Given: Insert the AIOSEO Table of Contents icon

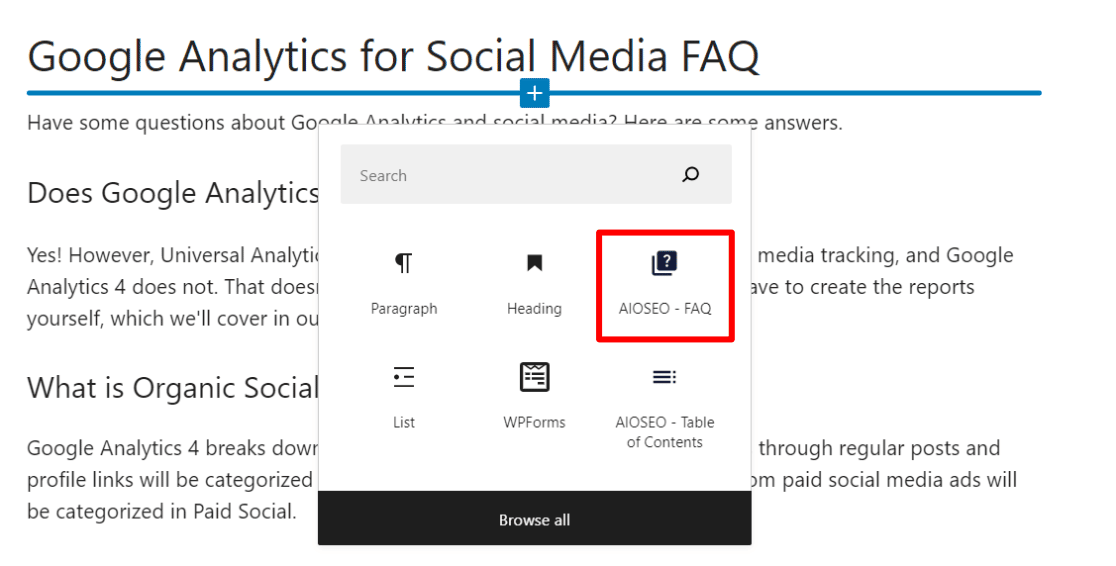Looking at the screenshot, I should (664, 377).
